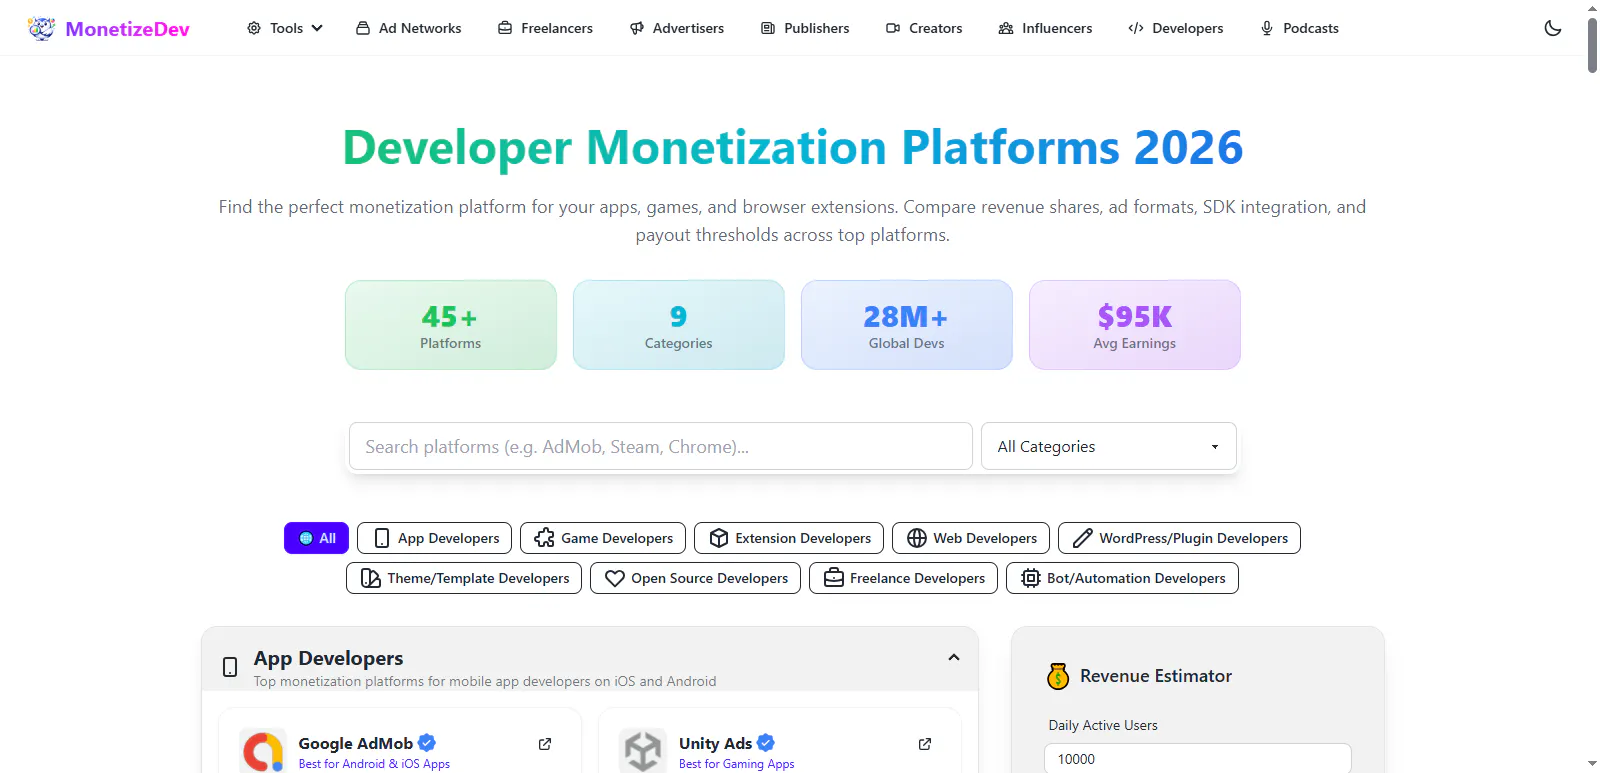Open Google AdMob external link icon
Image resolution: width=1600 pixels, height=773 pixels.
pos(545,744)
